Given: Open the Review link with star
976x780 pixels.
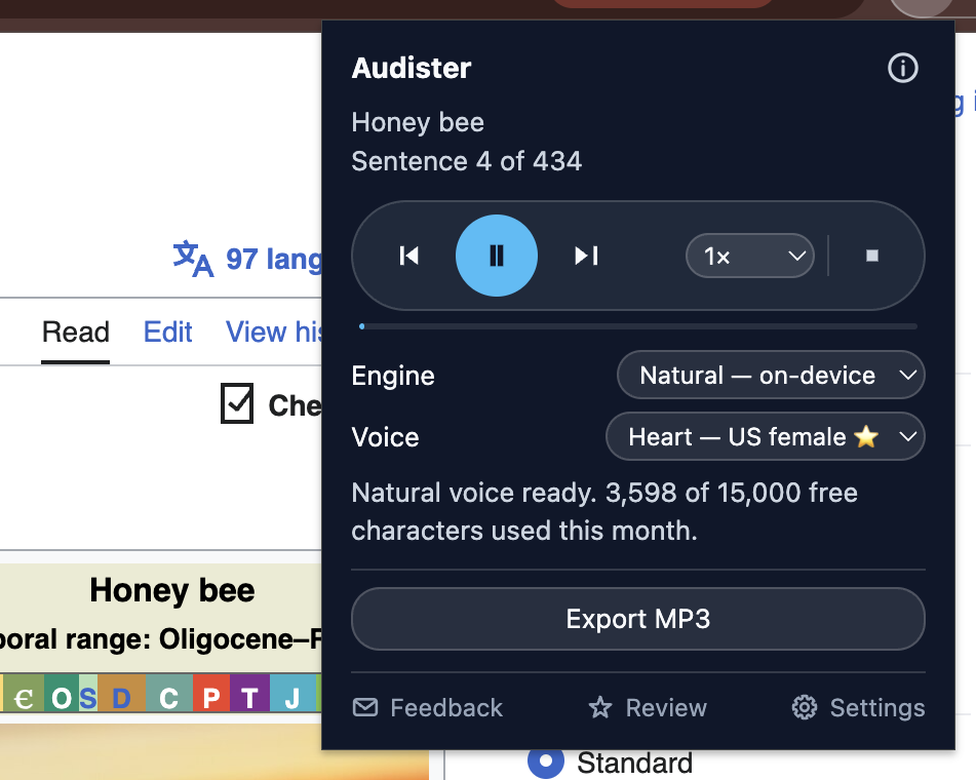Looking at the screenshot, I should coord(647,708).
